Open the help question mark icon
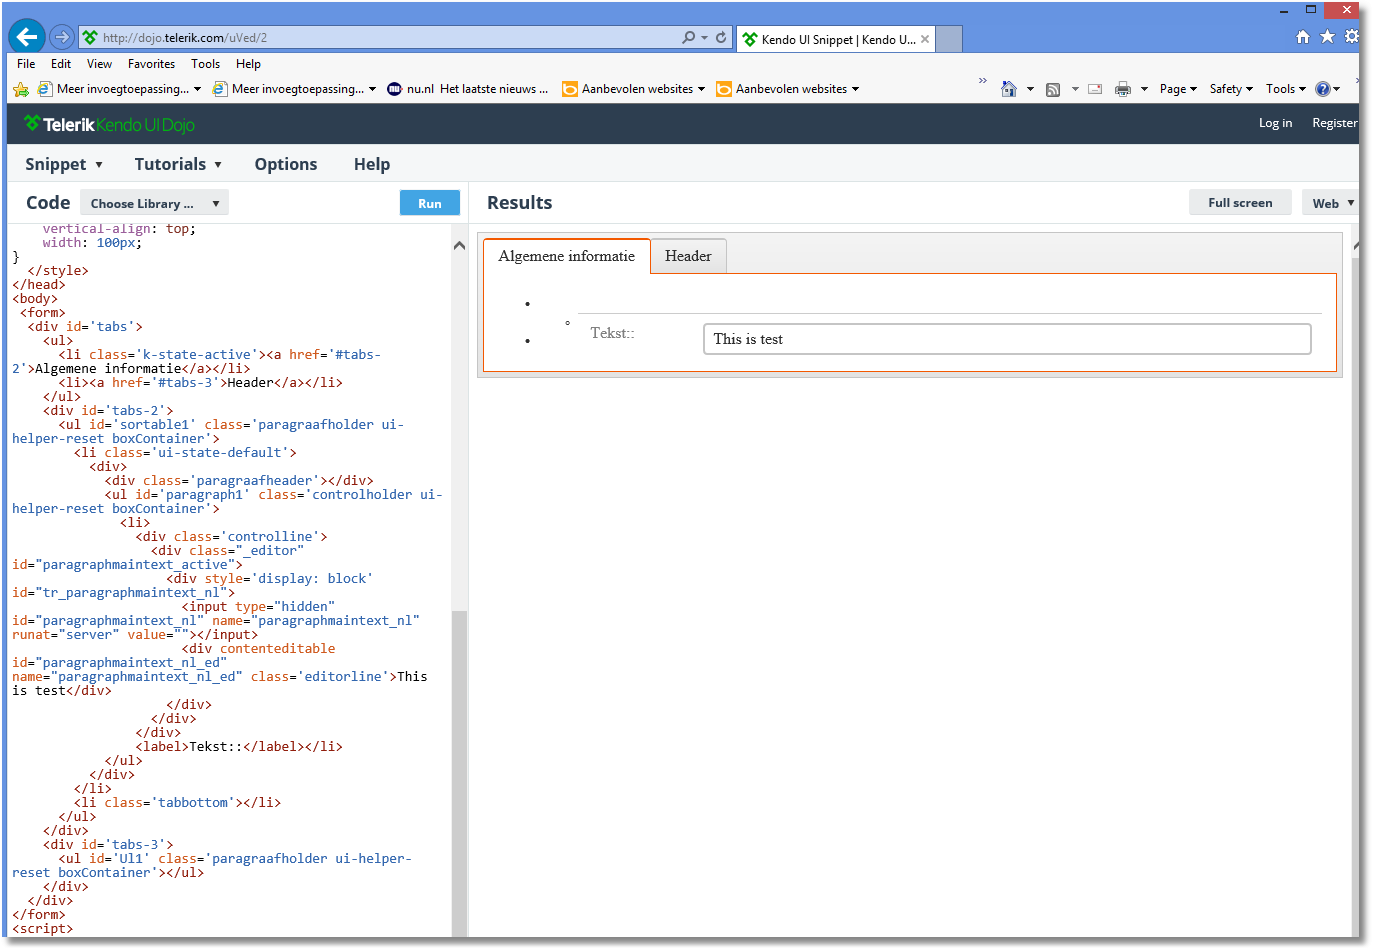Screen dimensions: 1373x951 1322,89
